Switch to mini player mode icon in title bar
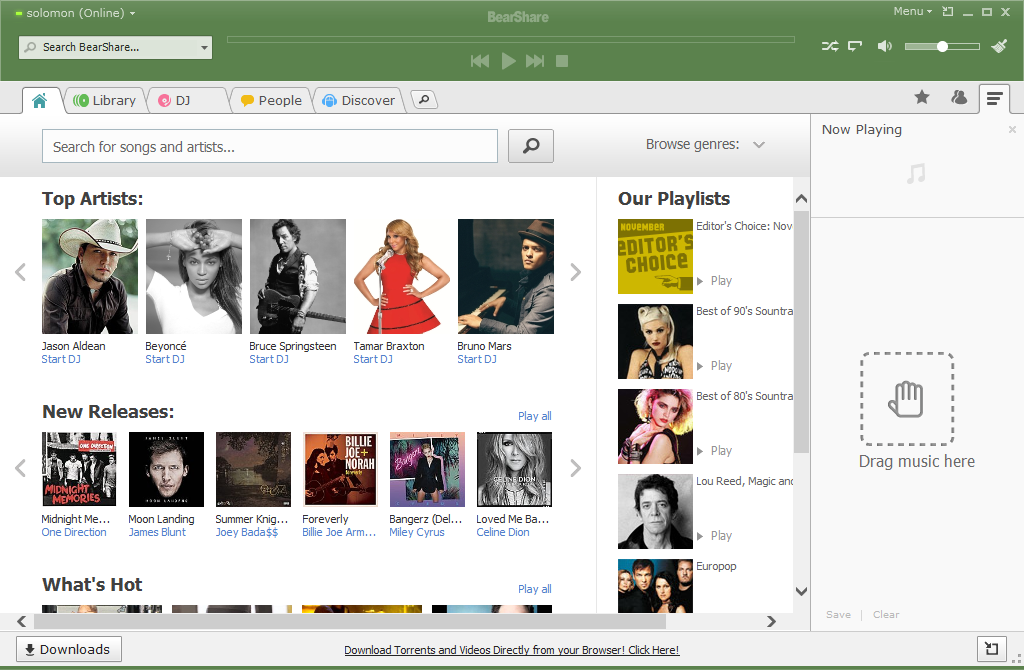 (948, 12)
